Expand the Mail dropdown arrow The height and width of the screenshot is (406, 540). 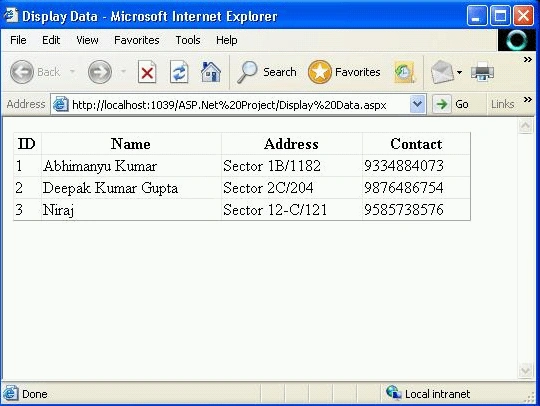459,72
